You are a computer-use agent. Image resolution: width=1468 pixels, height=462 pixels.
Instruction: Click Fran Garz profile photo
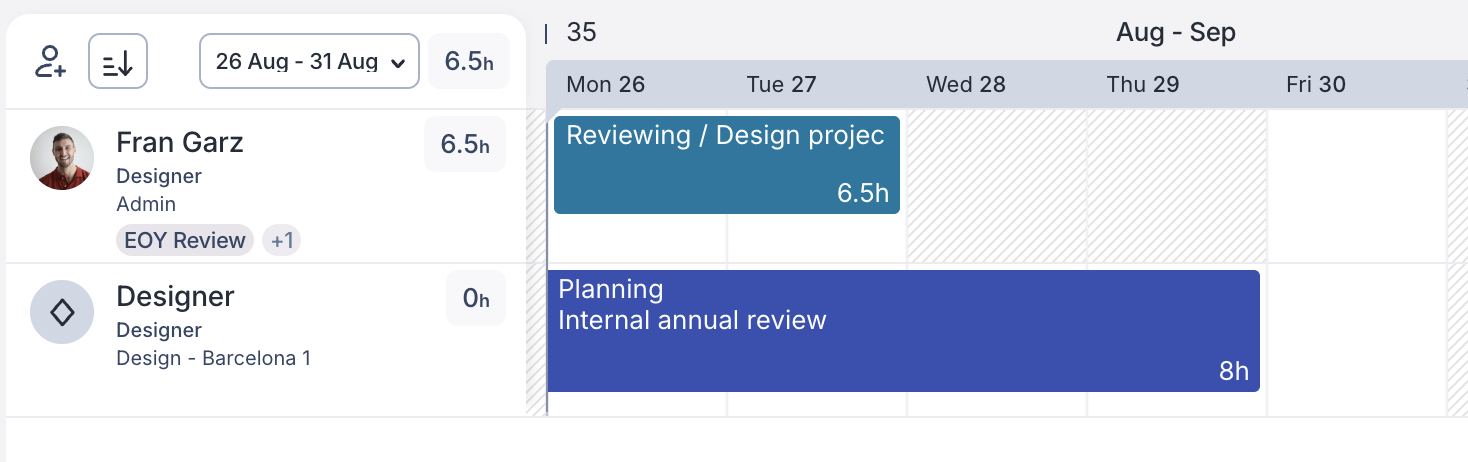(x=62, y=158)
